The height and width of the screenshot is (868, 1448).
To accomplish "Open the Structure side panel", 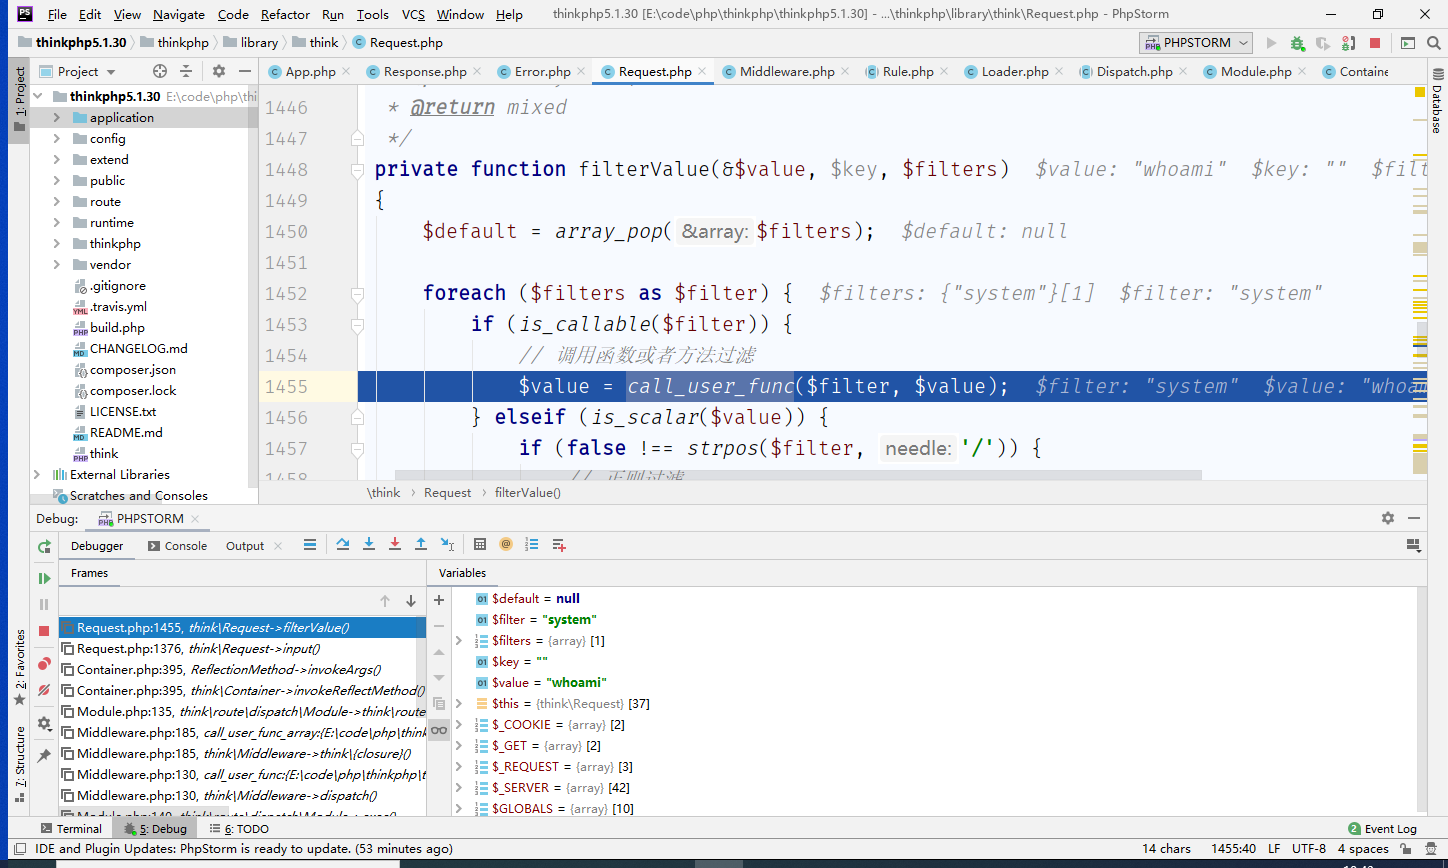I will click(20, 765).
